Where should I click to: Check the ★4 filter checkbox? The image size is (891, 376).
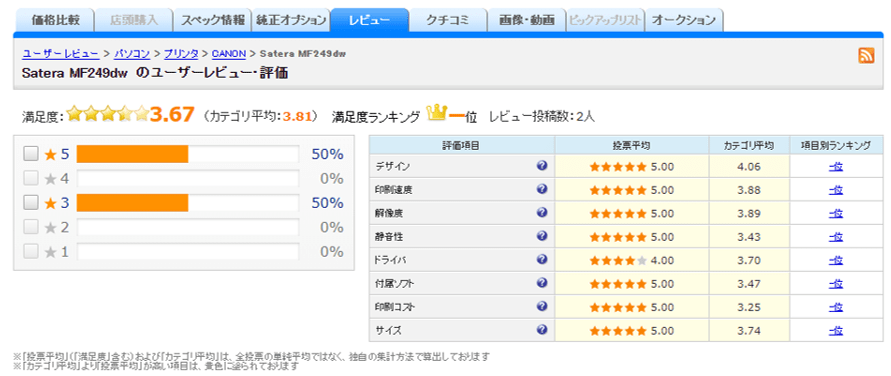click(31, 178)
